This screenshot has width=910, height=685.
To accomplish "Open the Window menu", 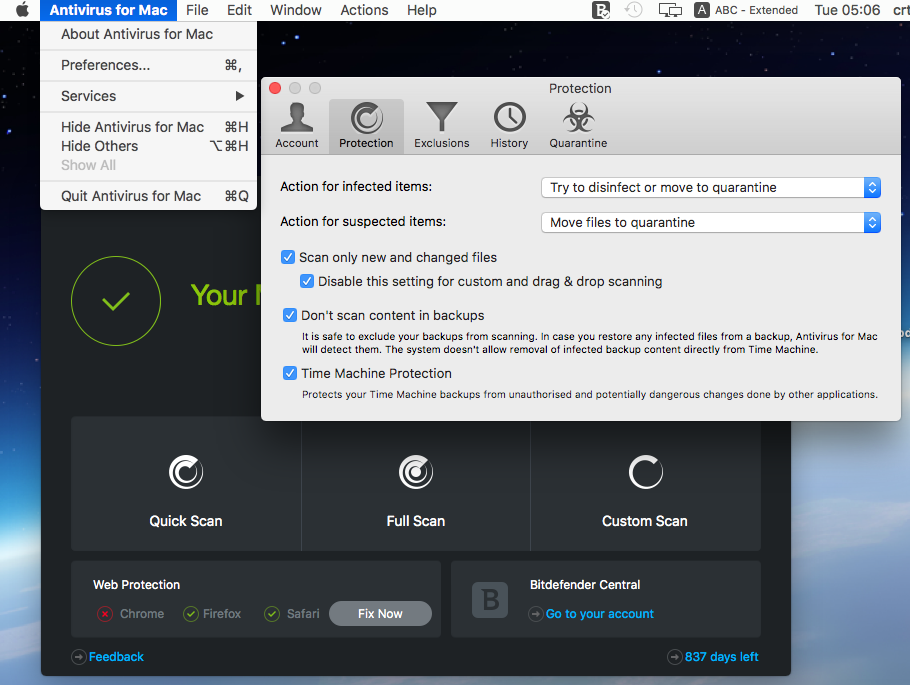I will pos(296,10).
